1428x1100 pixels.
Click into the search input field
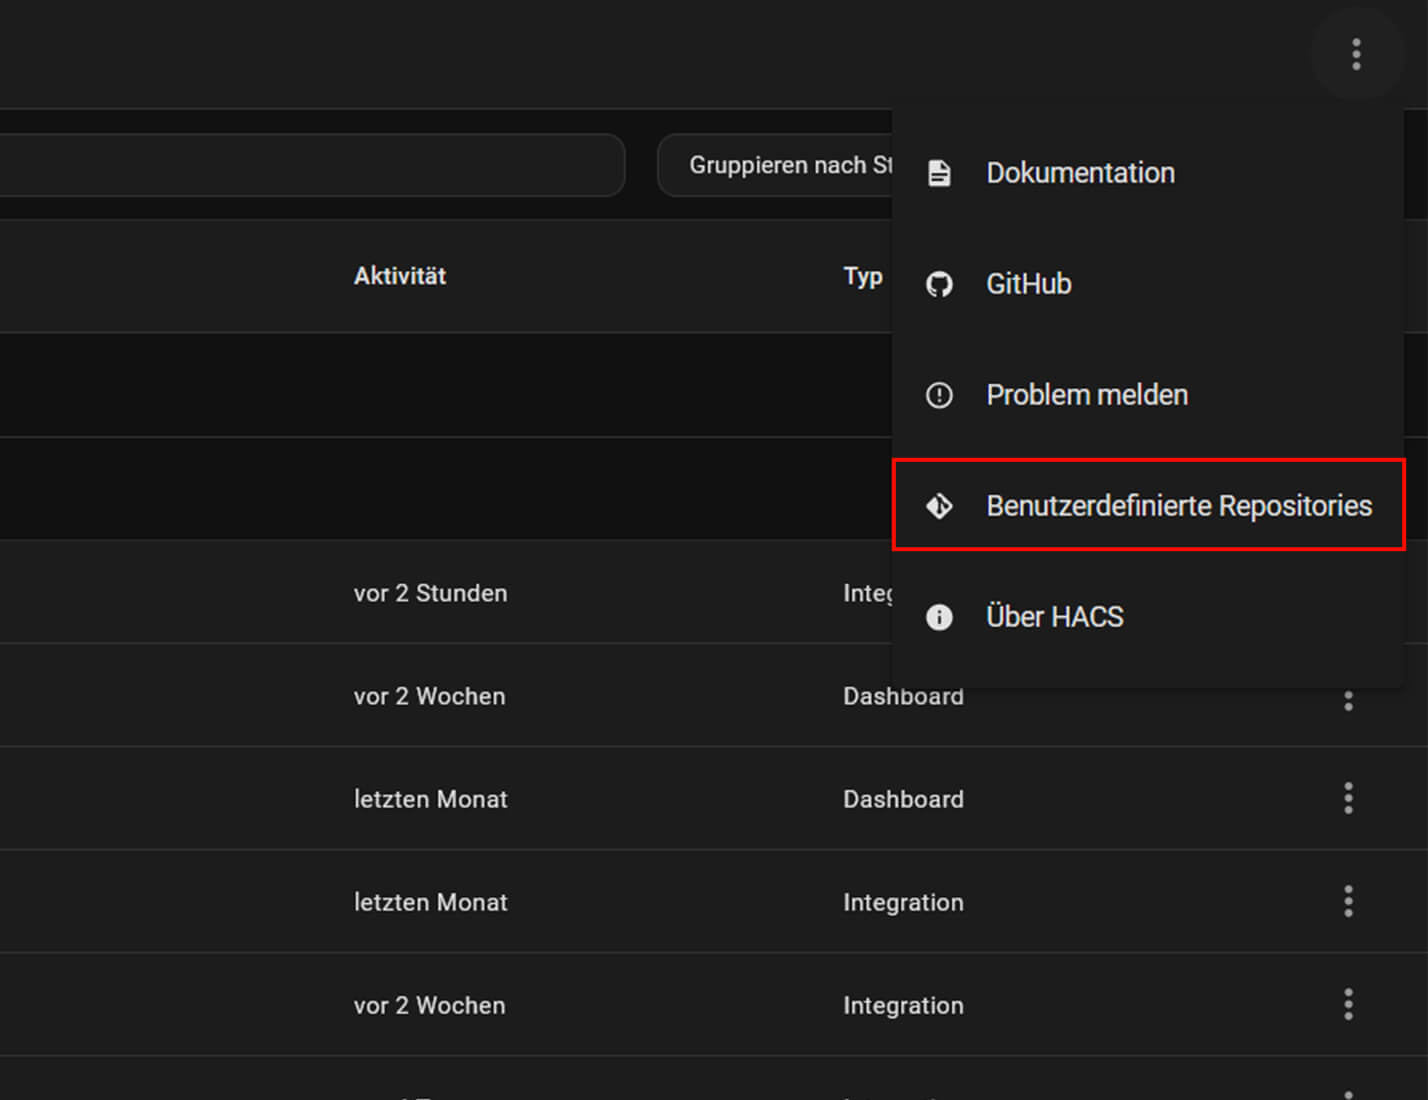click(300, 165)
